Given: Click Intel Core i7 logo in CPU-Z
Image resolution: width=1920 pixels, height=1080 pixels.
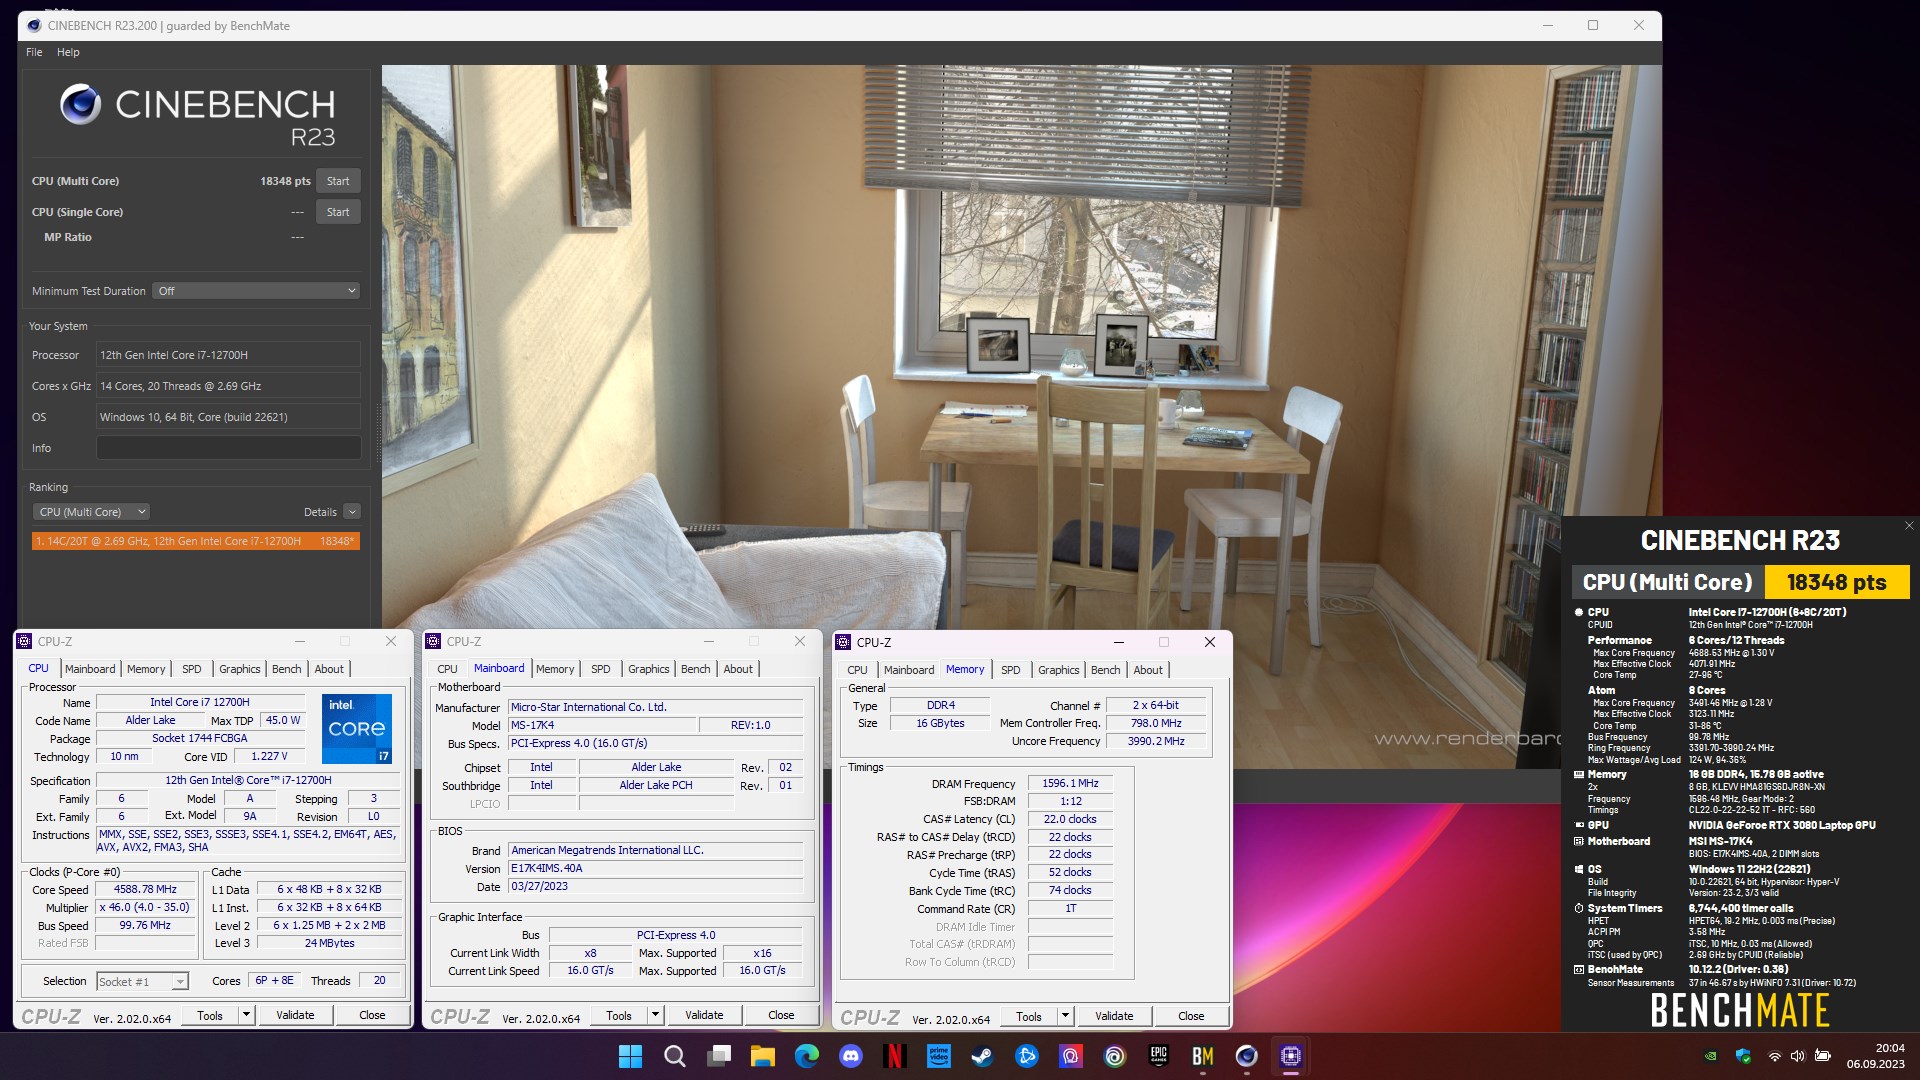Looking at the screenshot, I should pos(357,728).
